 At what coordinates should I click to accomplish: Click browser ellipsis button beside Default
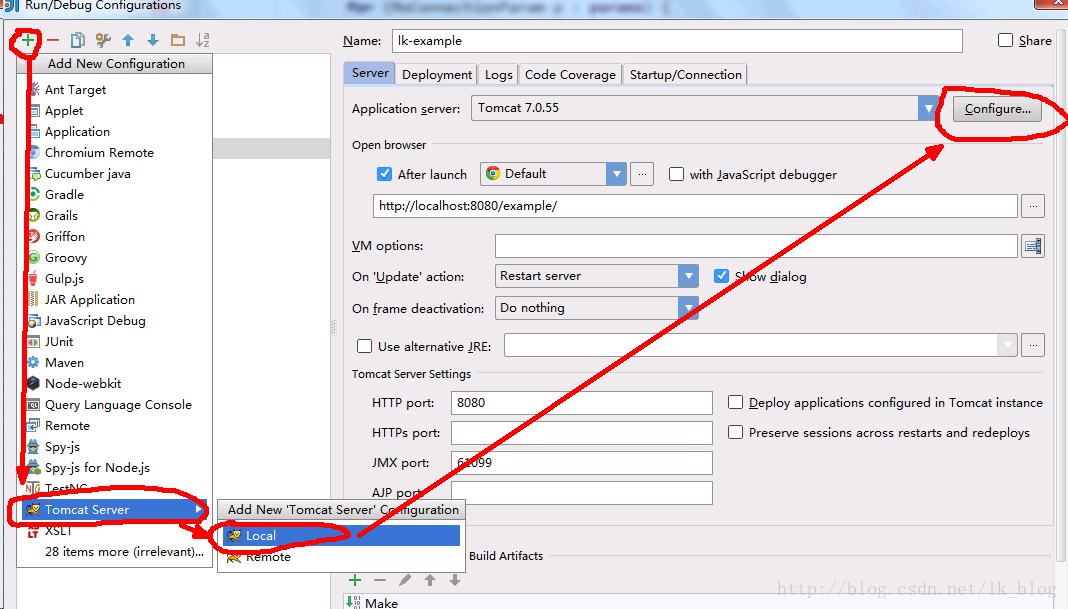(x=642, y=174)
